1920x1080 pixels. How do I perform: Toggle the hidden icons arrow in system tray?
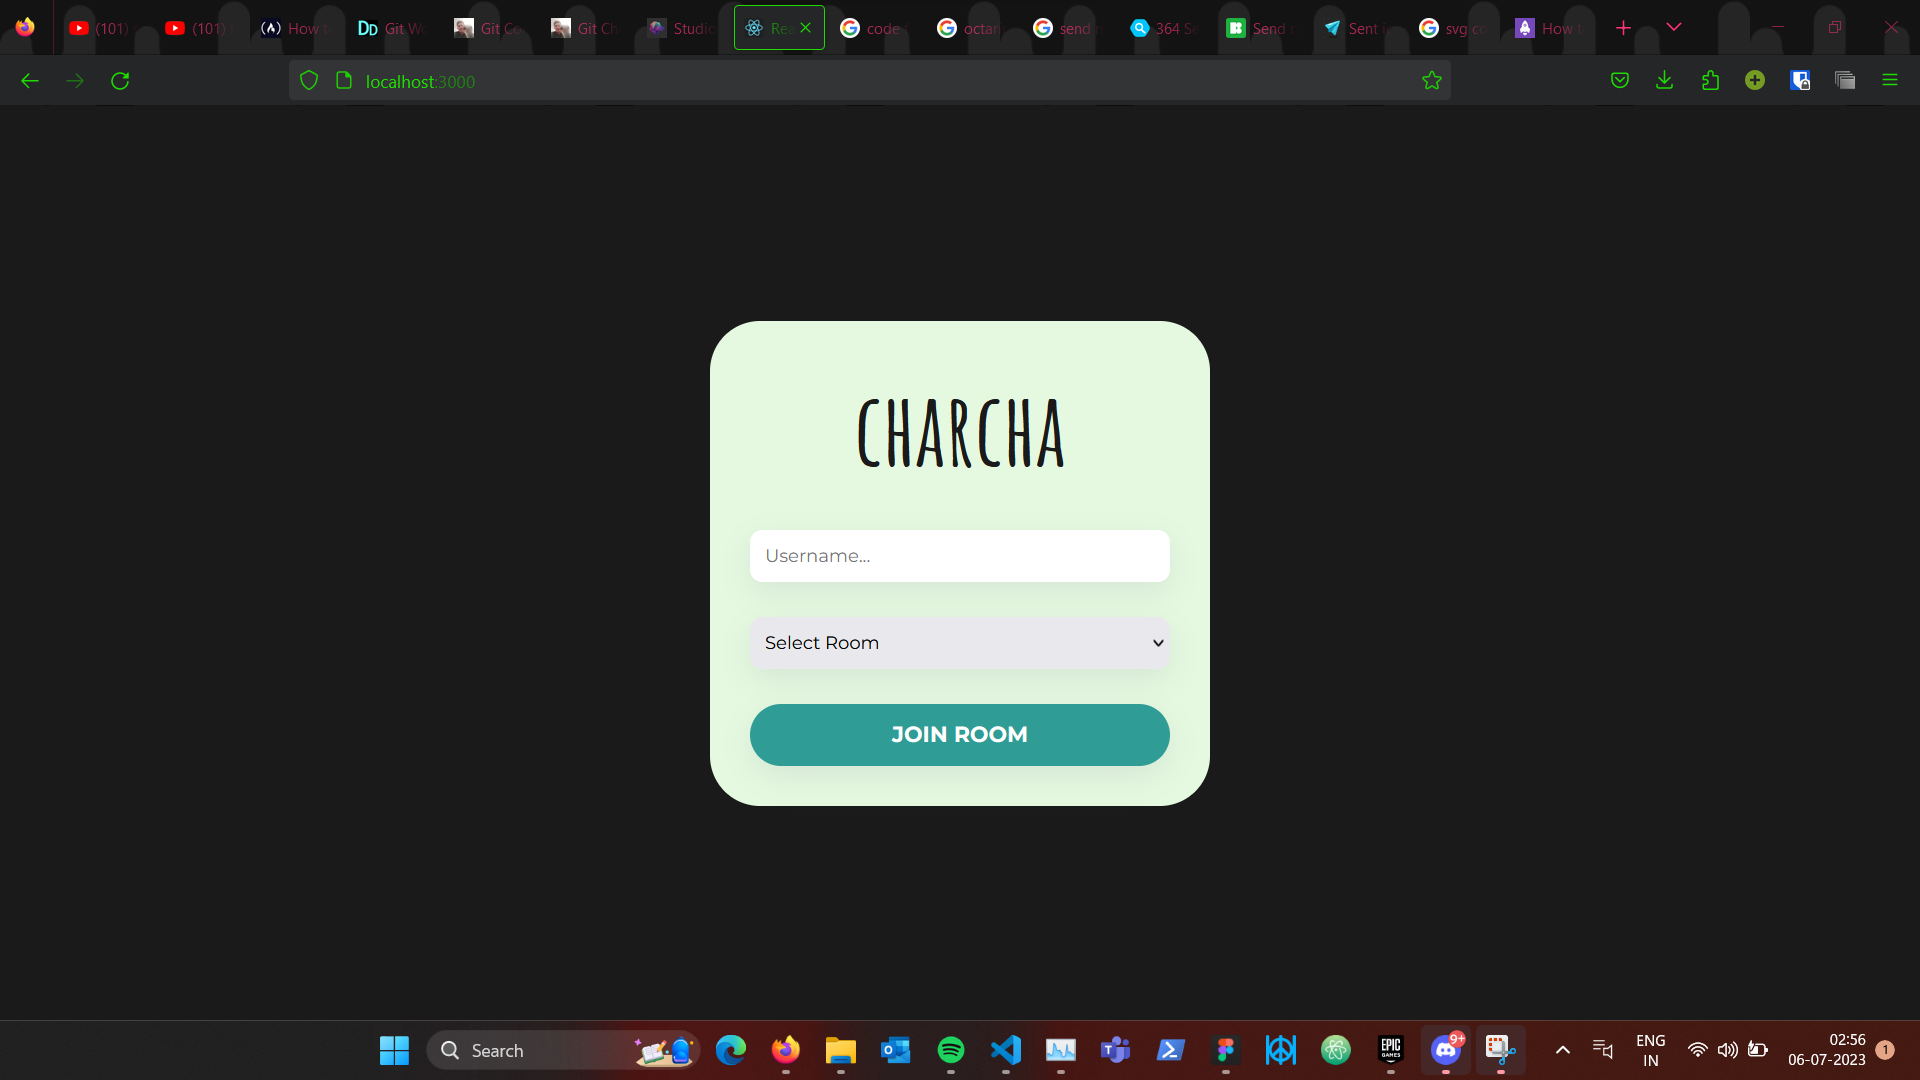coord(1562,1050)
